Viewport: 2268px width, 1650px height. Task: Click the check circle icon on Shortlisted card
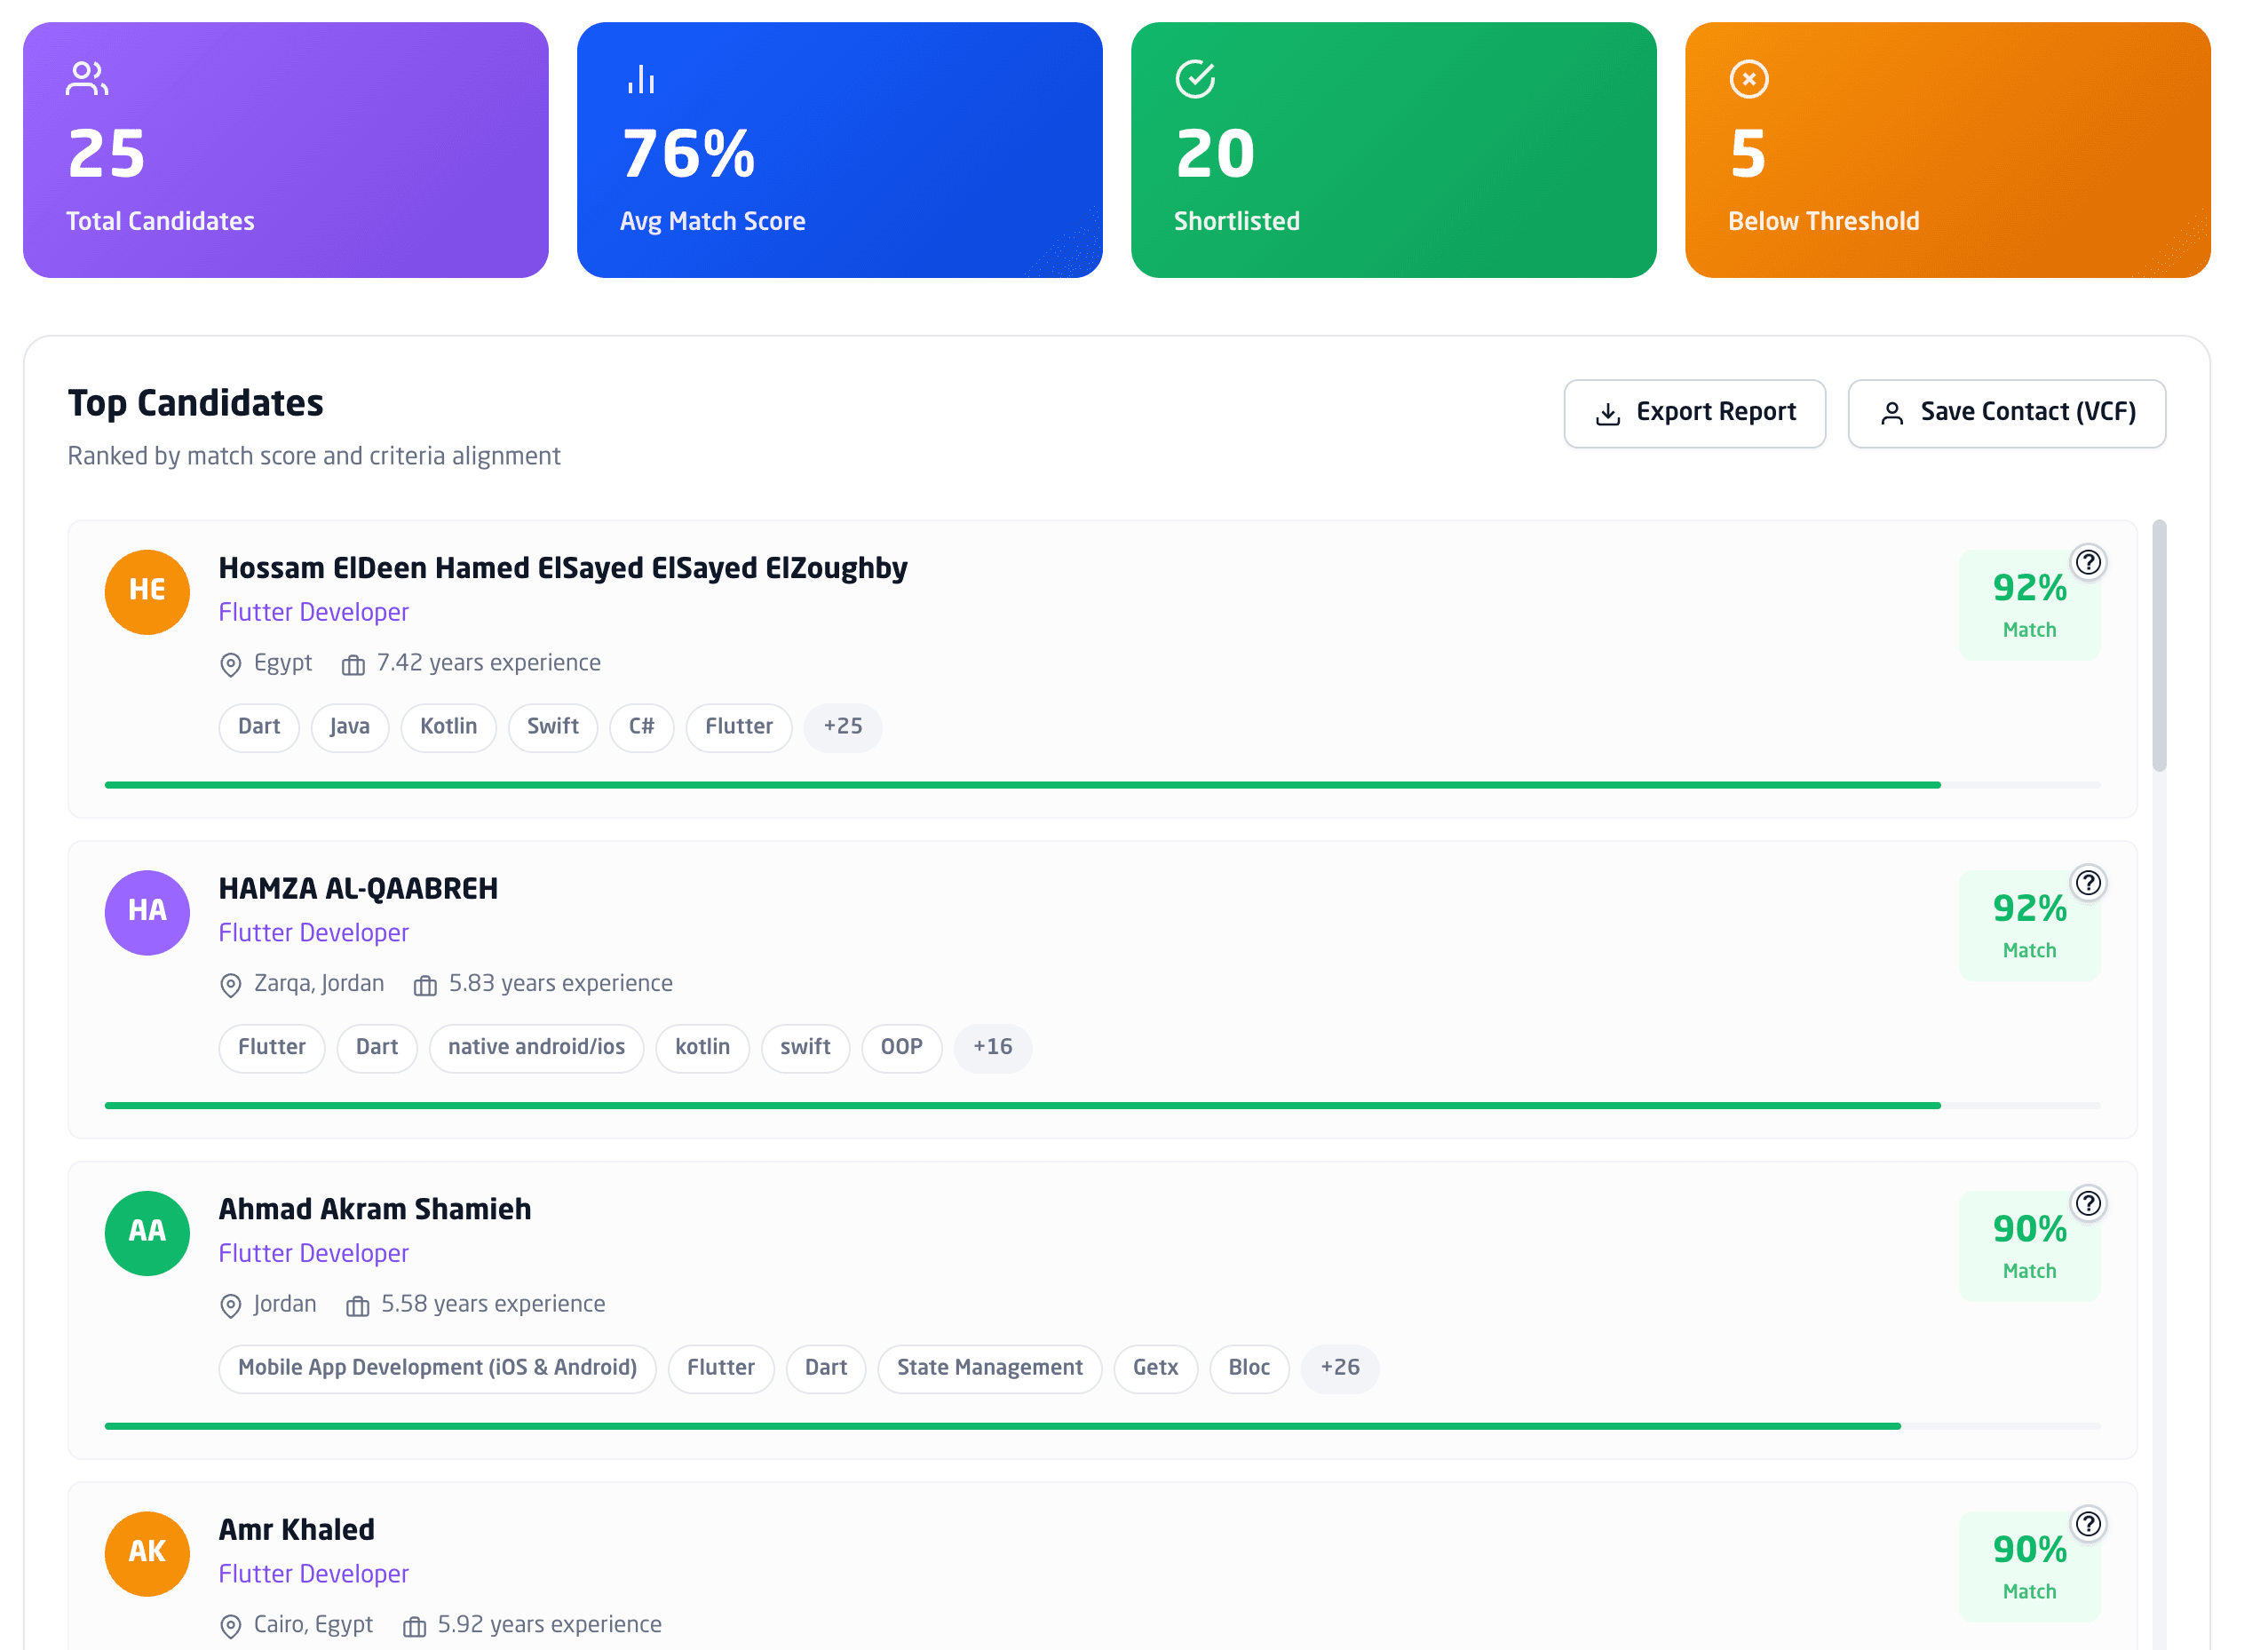pos(1195,79)
